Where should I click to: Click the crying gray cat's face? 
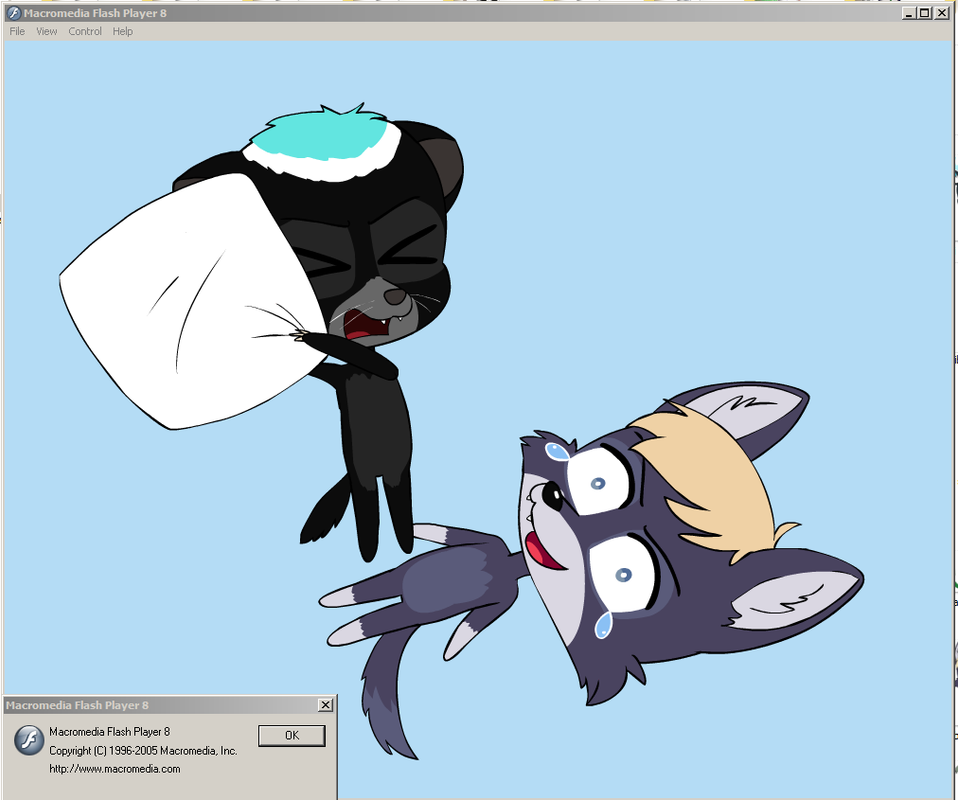click(611, 544)
